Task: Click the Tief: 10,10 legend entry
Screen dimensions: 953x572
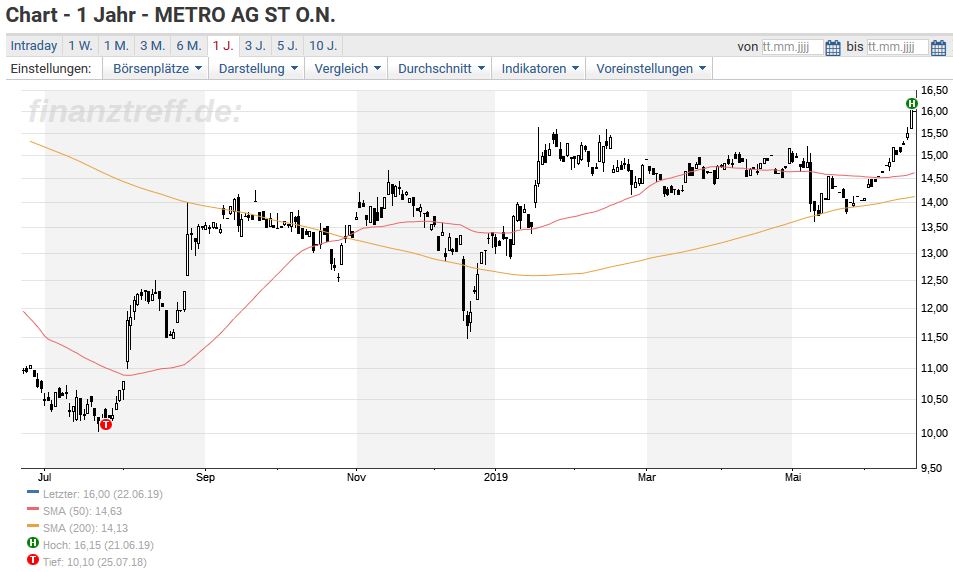Action: tap(94, 562)
